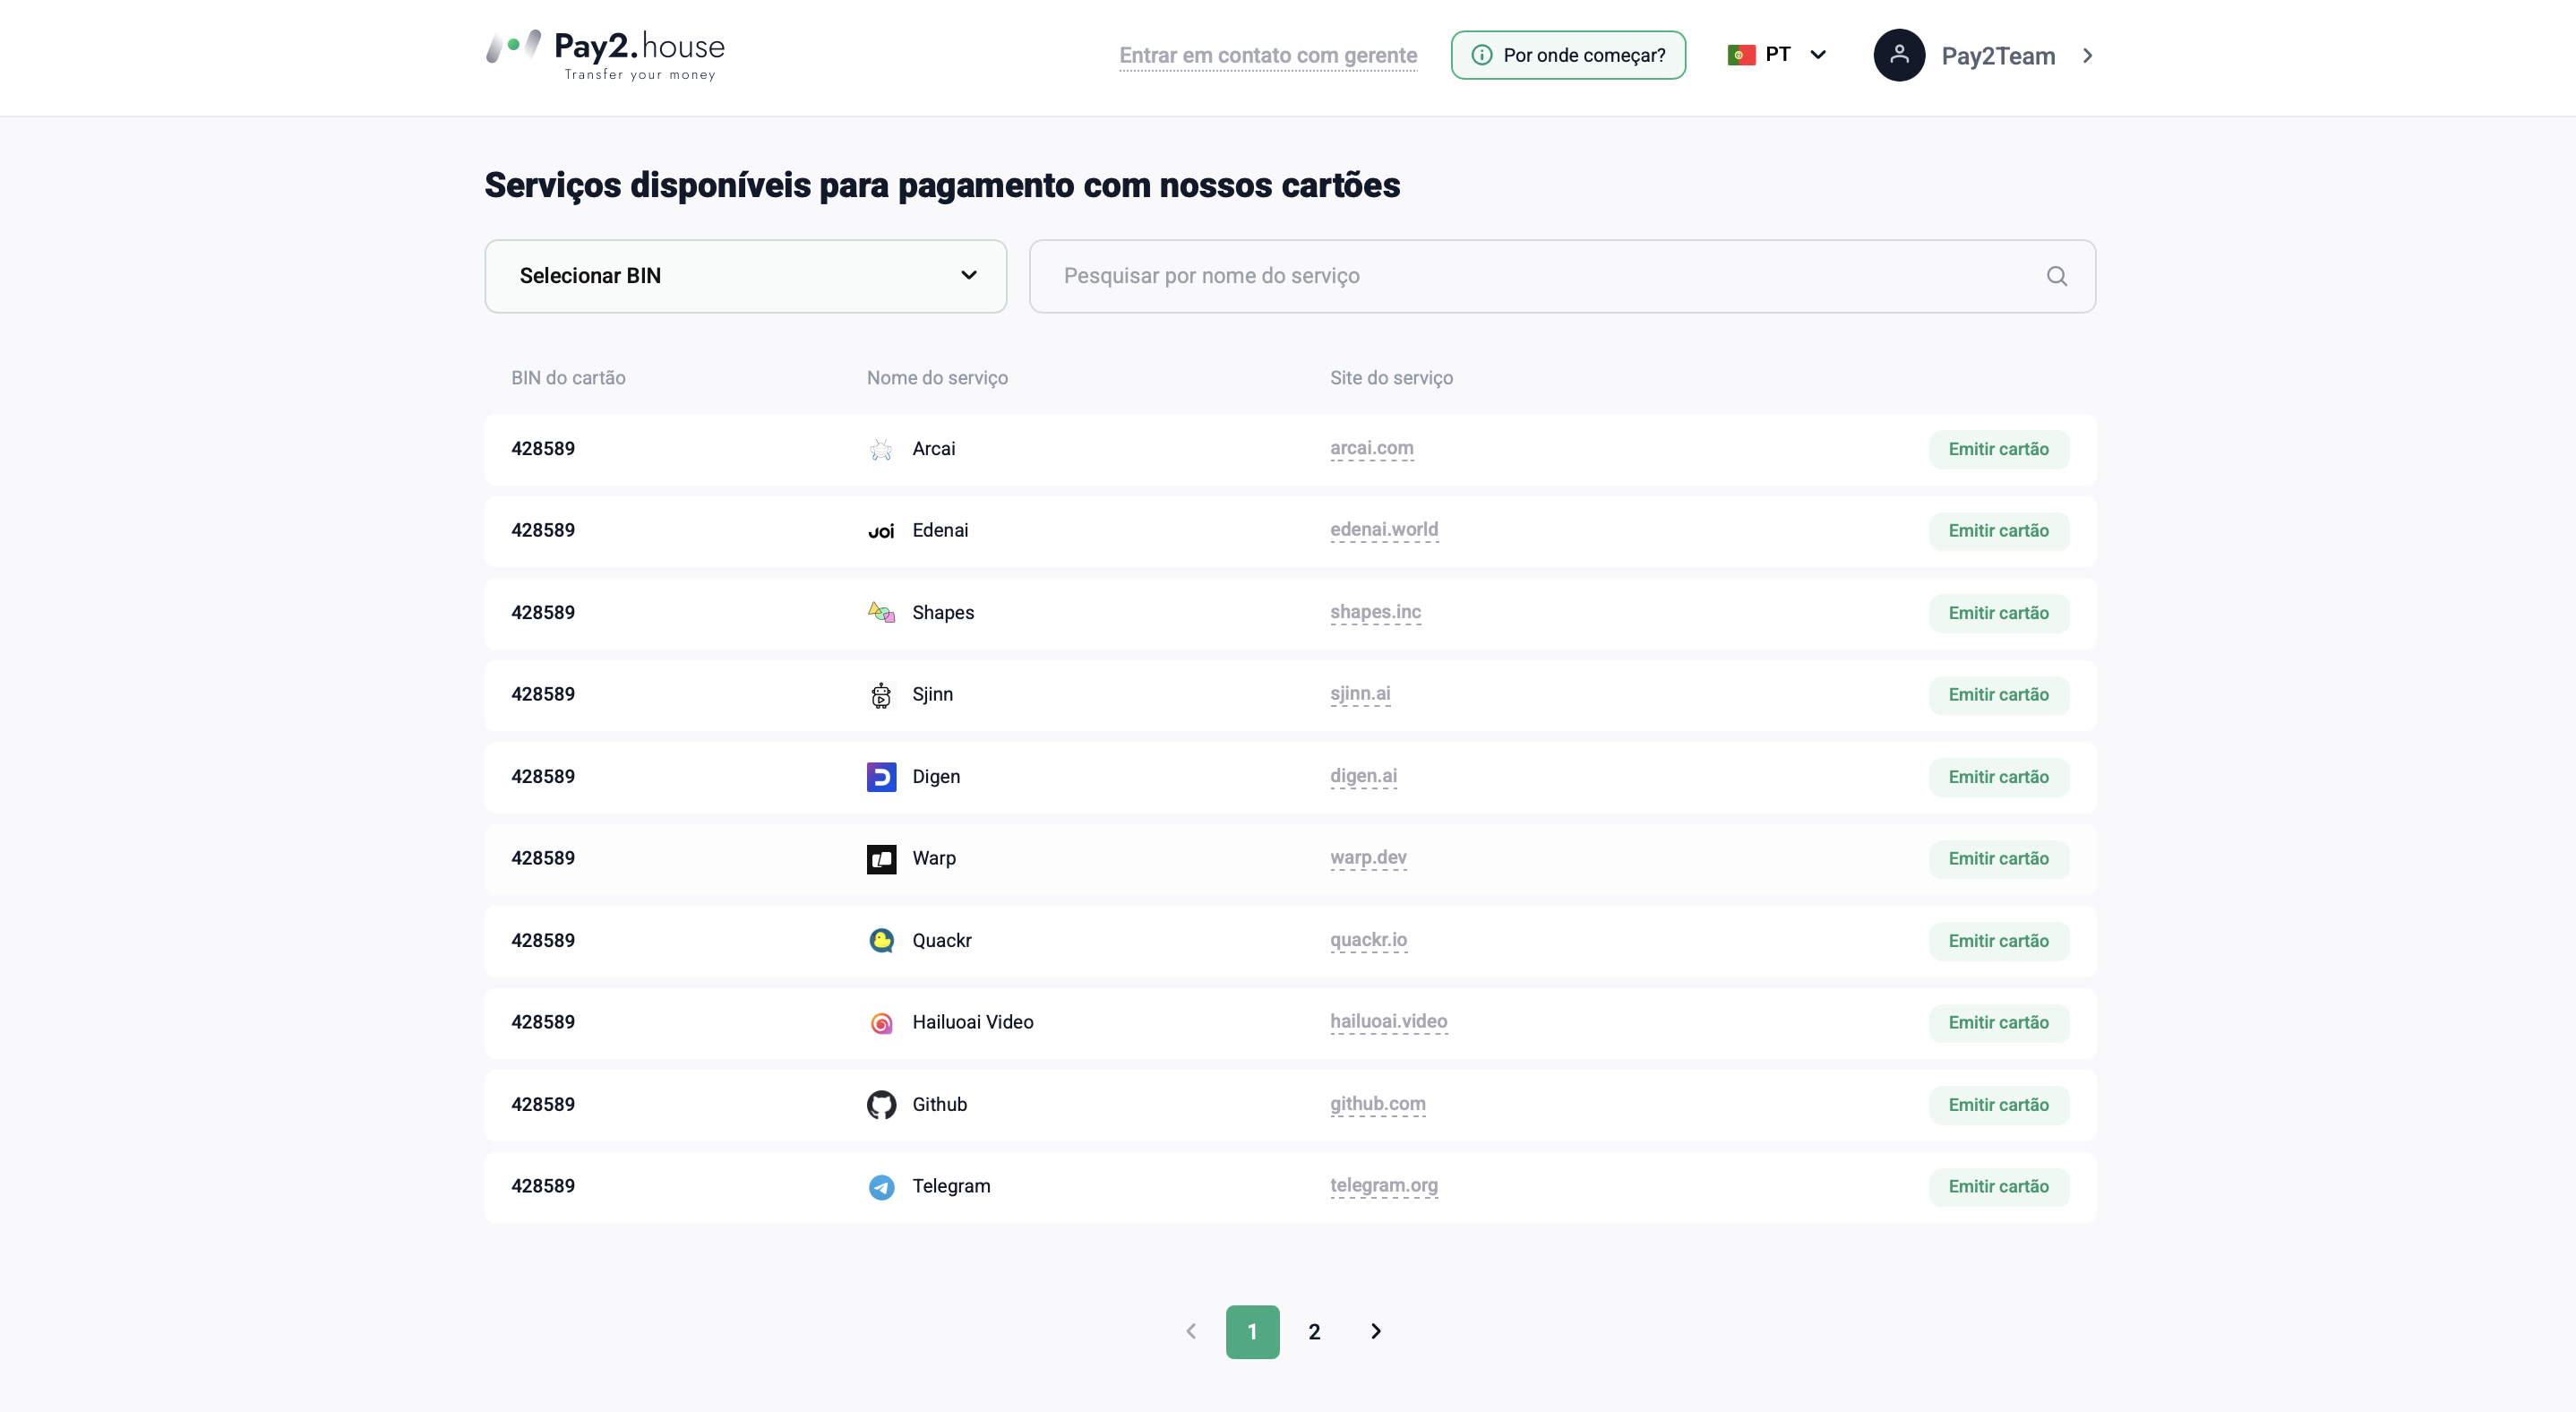
Task: Click Emitir cartão for Telegram
Action: point(1998,1187)
